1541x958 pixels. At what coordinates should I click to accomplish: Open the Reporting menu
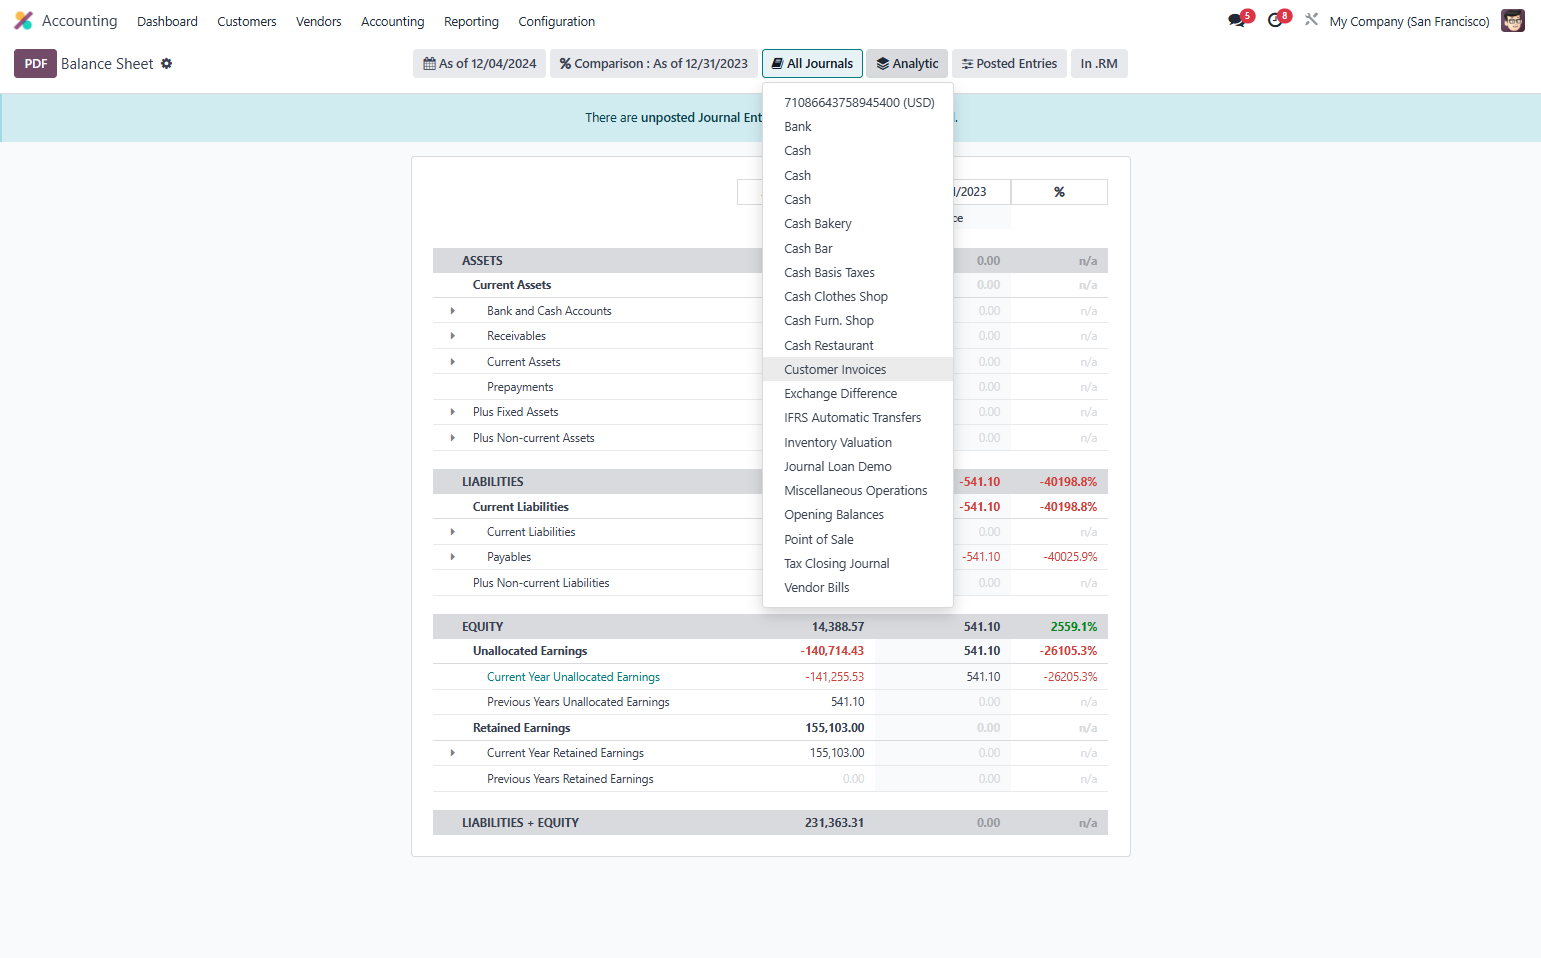click(x=471, y=21)
